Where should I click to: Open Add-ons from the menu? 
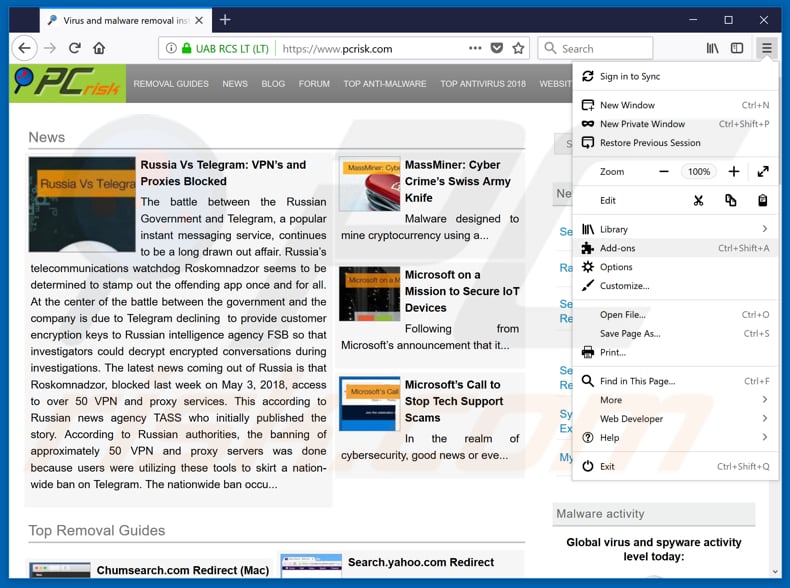point(675,248)
